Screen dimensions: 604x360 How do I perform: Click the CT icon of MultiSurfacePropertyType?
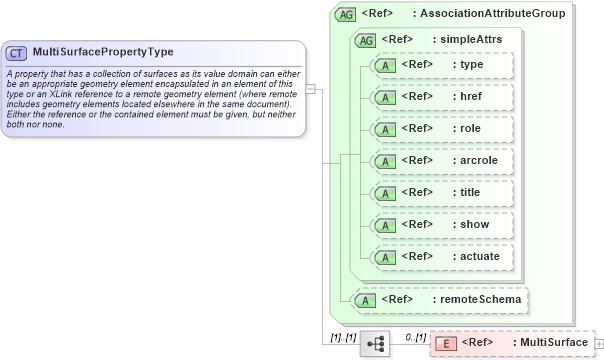tap(16, 53)
